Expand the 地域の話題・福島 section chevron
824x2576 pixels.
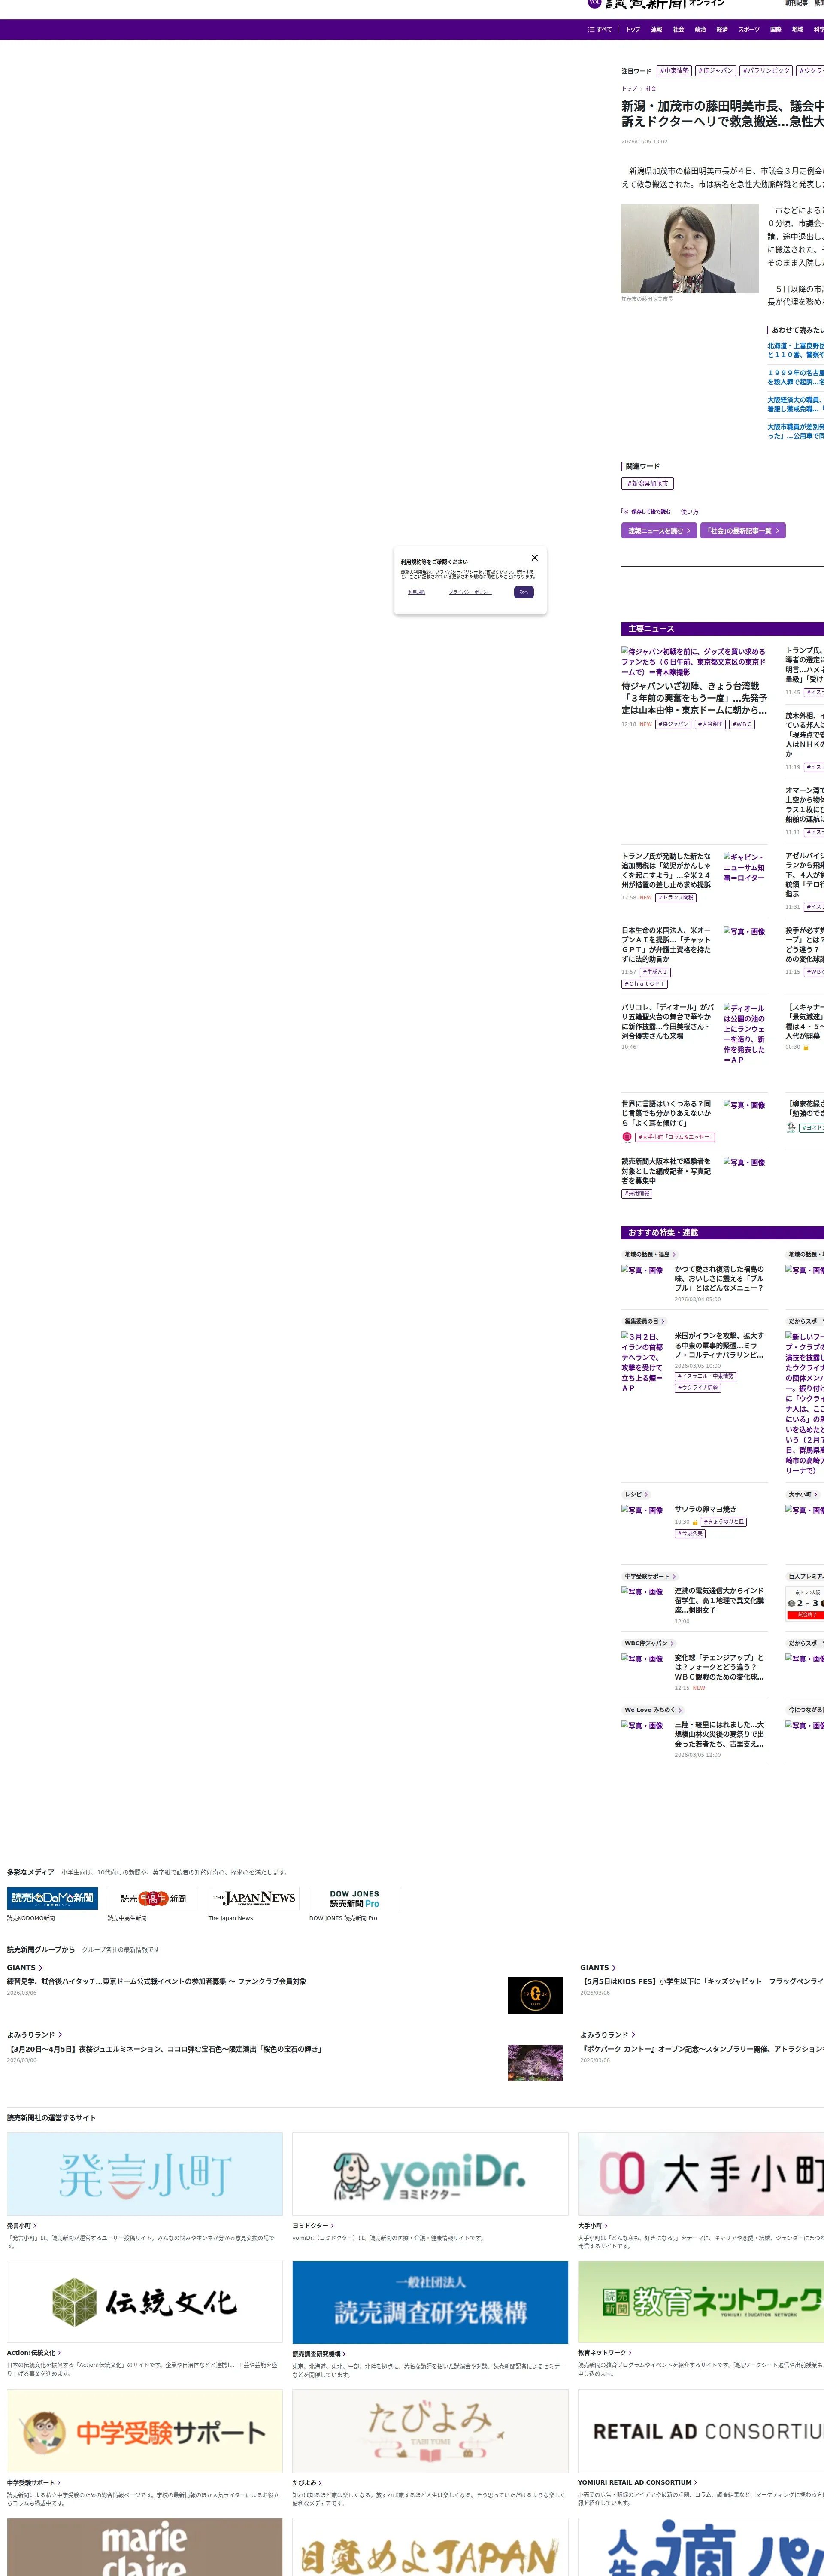click(x=674, y=1254)
